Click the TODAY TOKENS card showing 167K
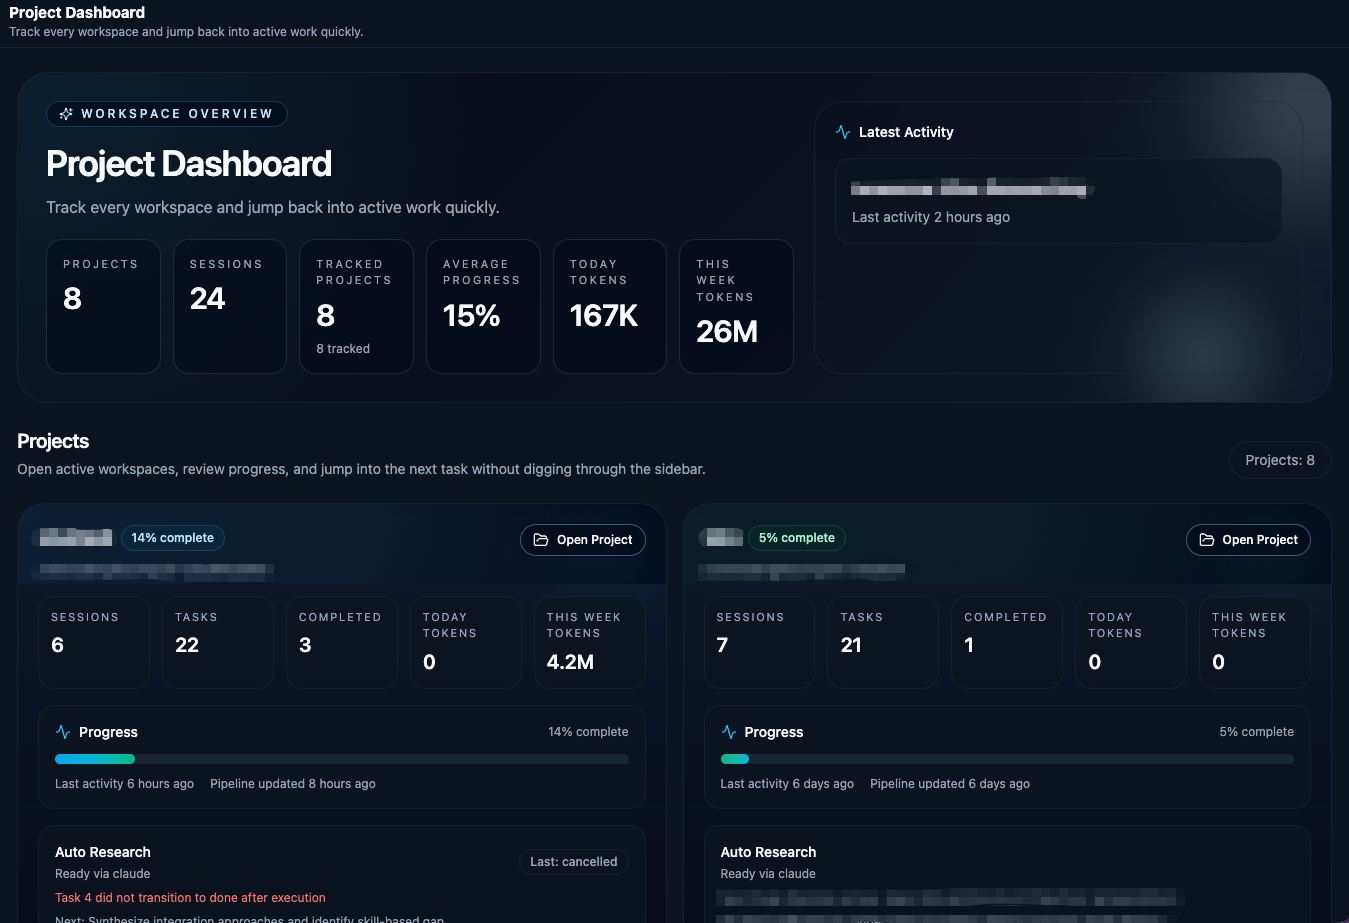 click(x=609, y=305)
